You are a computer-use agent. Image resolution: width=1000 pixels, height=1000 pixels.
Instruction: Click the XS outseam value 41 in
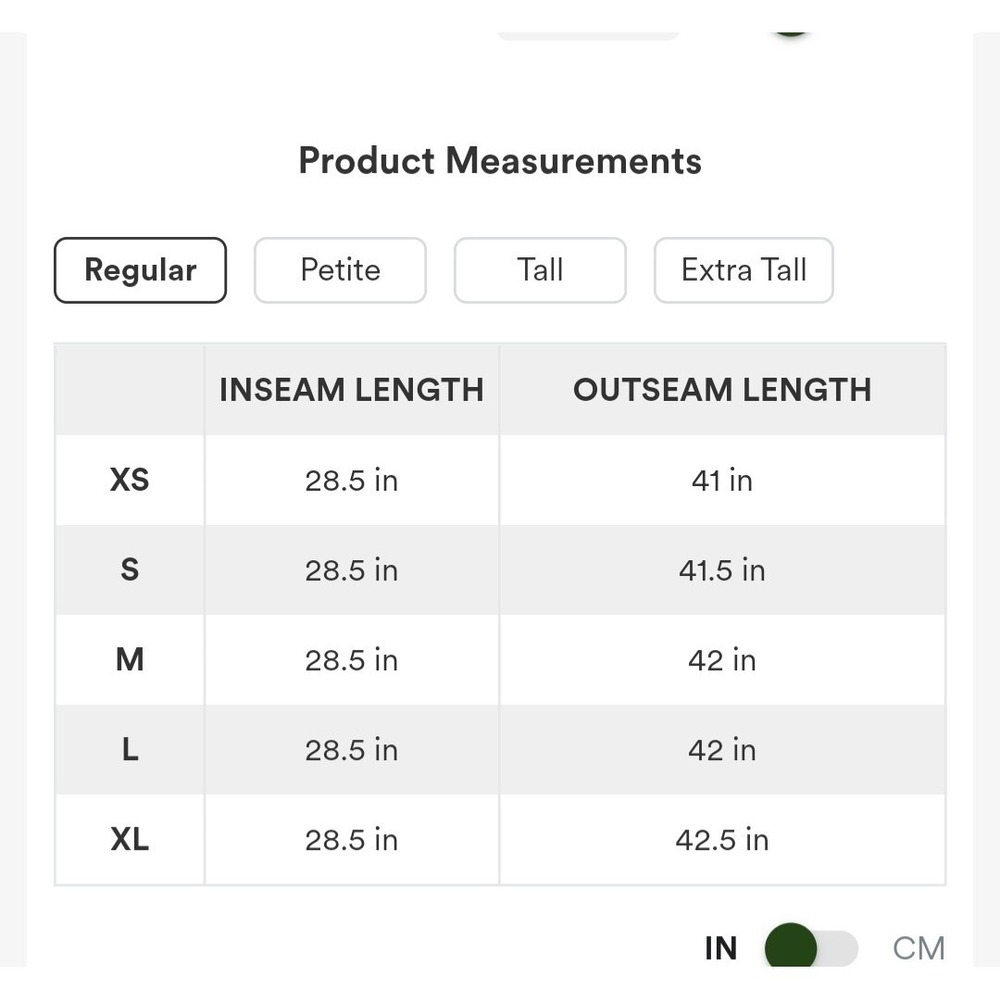pos(722,480)
